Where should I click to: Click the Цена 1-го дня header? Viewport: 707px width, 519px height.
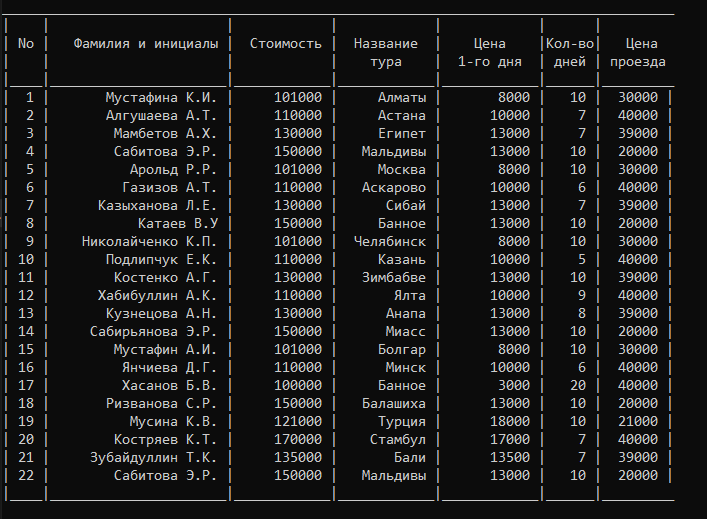(490, 53)
